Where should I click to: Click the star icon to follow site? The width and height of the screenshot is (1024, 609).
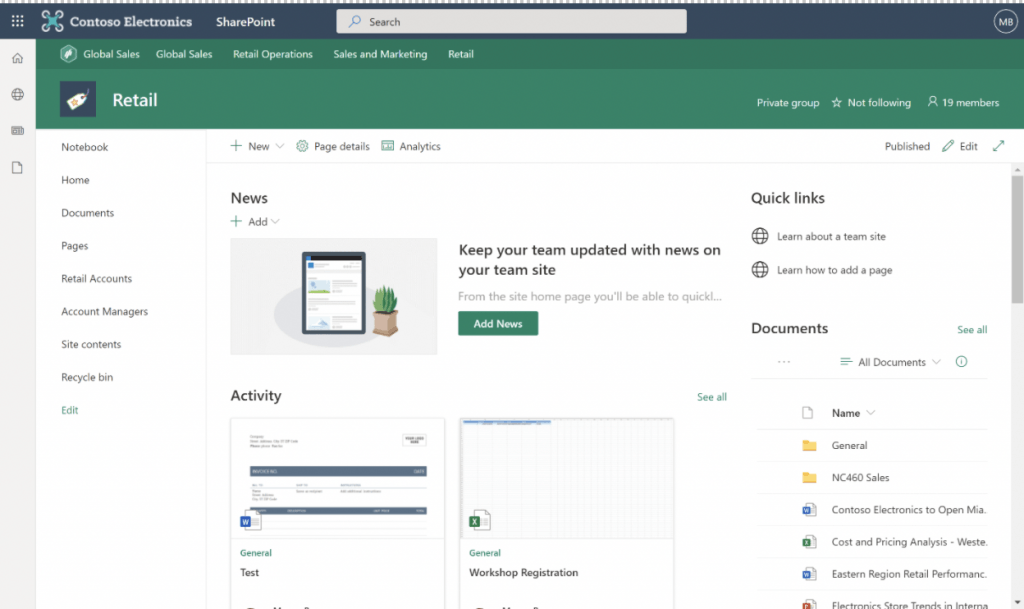click(837, 102)
